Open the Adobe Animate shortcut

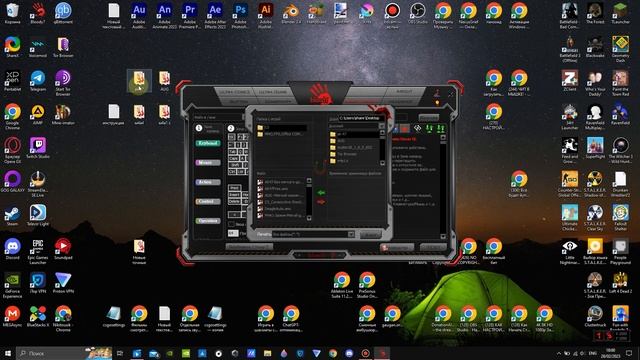(164, 16)
